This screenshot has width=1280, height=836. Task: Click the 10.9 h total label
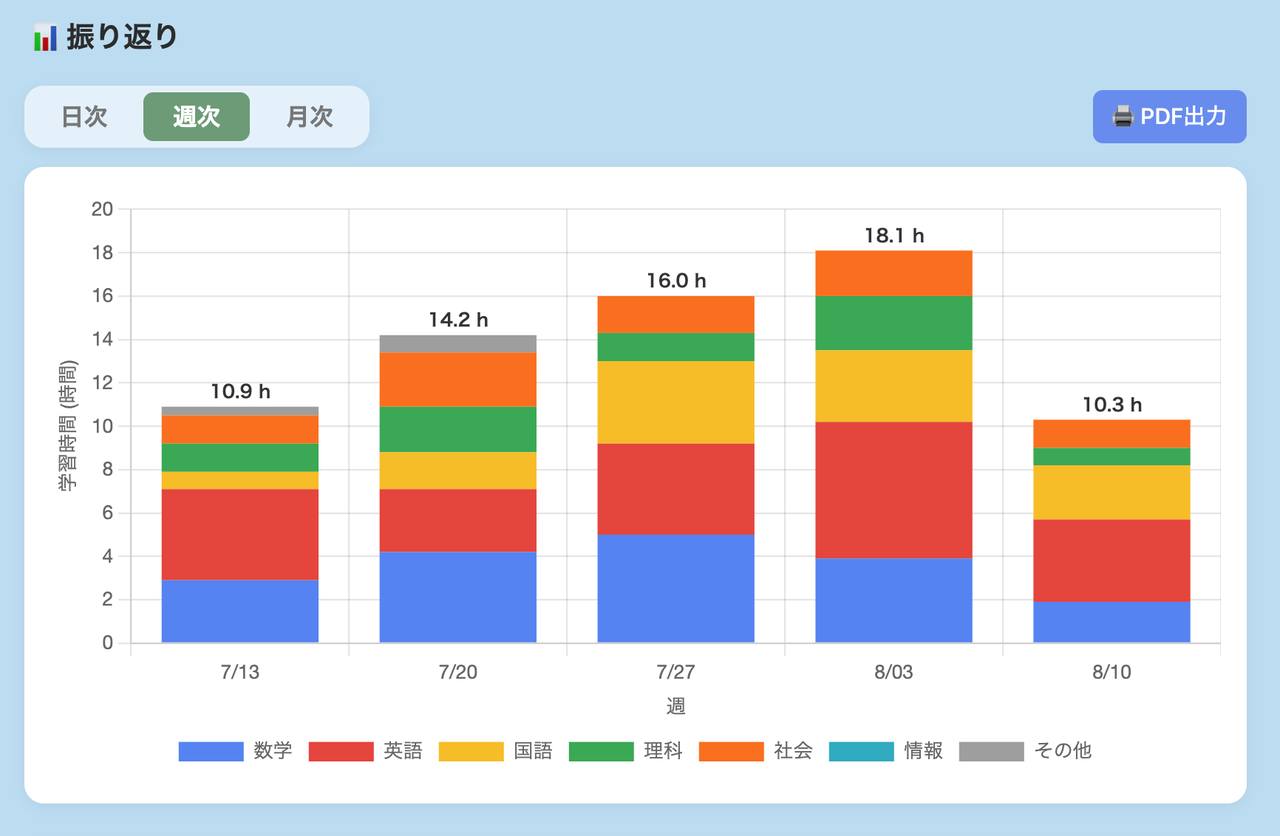240,392
